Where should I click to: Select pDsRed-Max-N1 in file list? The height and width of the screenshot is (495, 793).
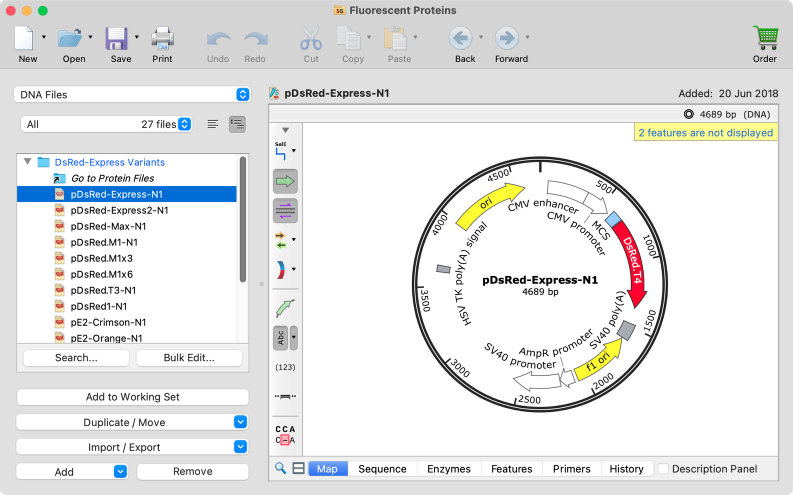coord(126,226)
